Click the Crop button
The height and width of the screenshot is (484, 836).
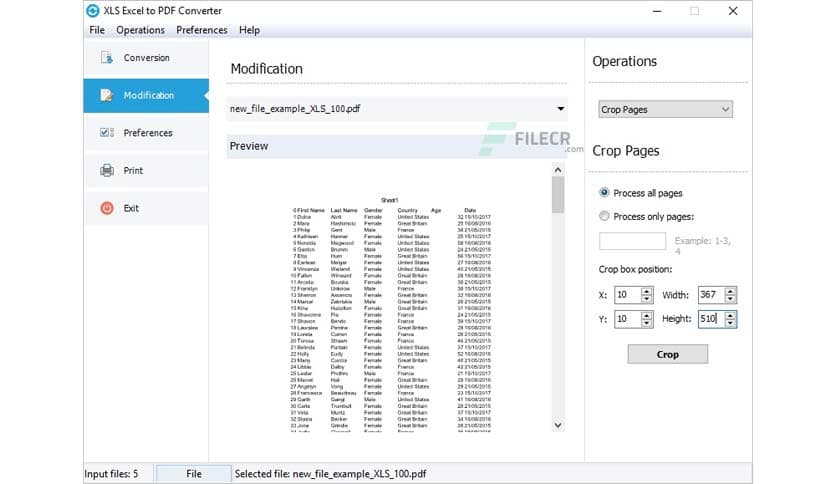[x=668, y=354]
